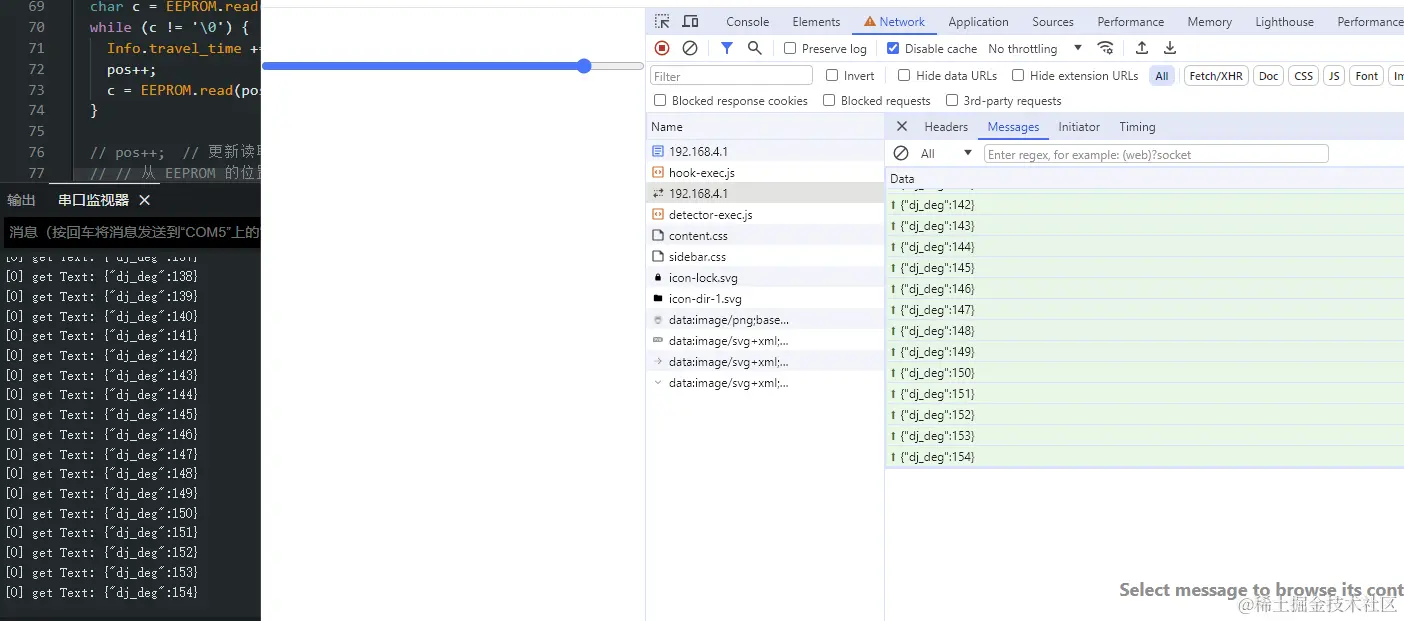This screenshot has width=1404, height=621.
Task: Select the {"dj_deg":148} WebSocket message
Action: click(x=1144, y=331)
